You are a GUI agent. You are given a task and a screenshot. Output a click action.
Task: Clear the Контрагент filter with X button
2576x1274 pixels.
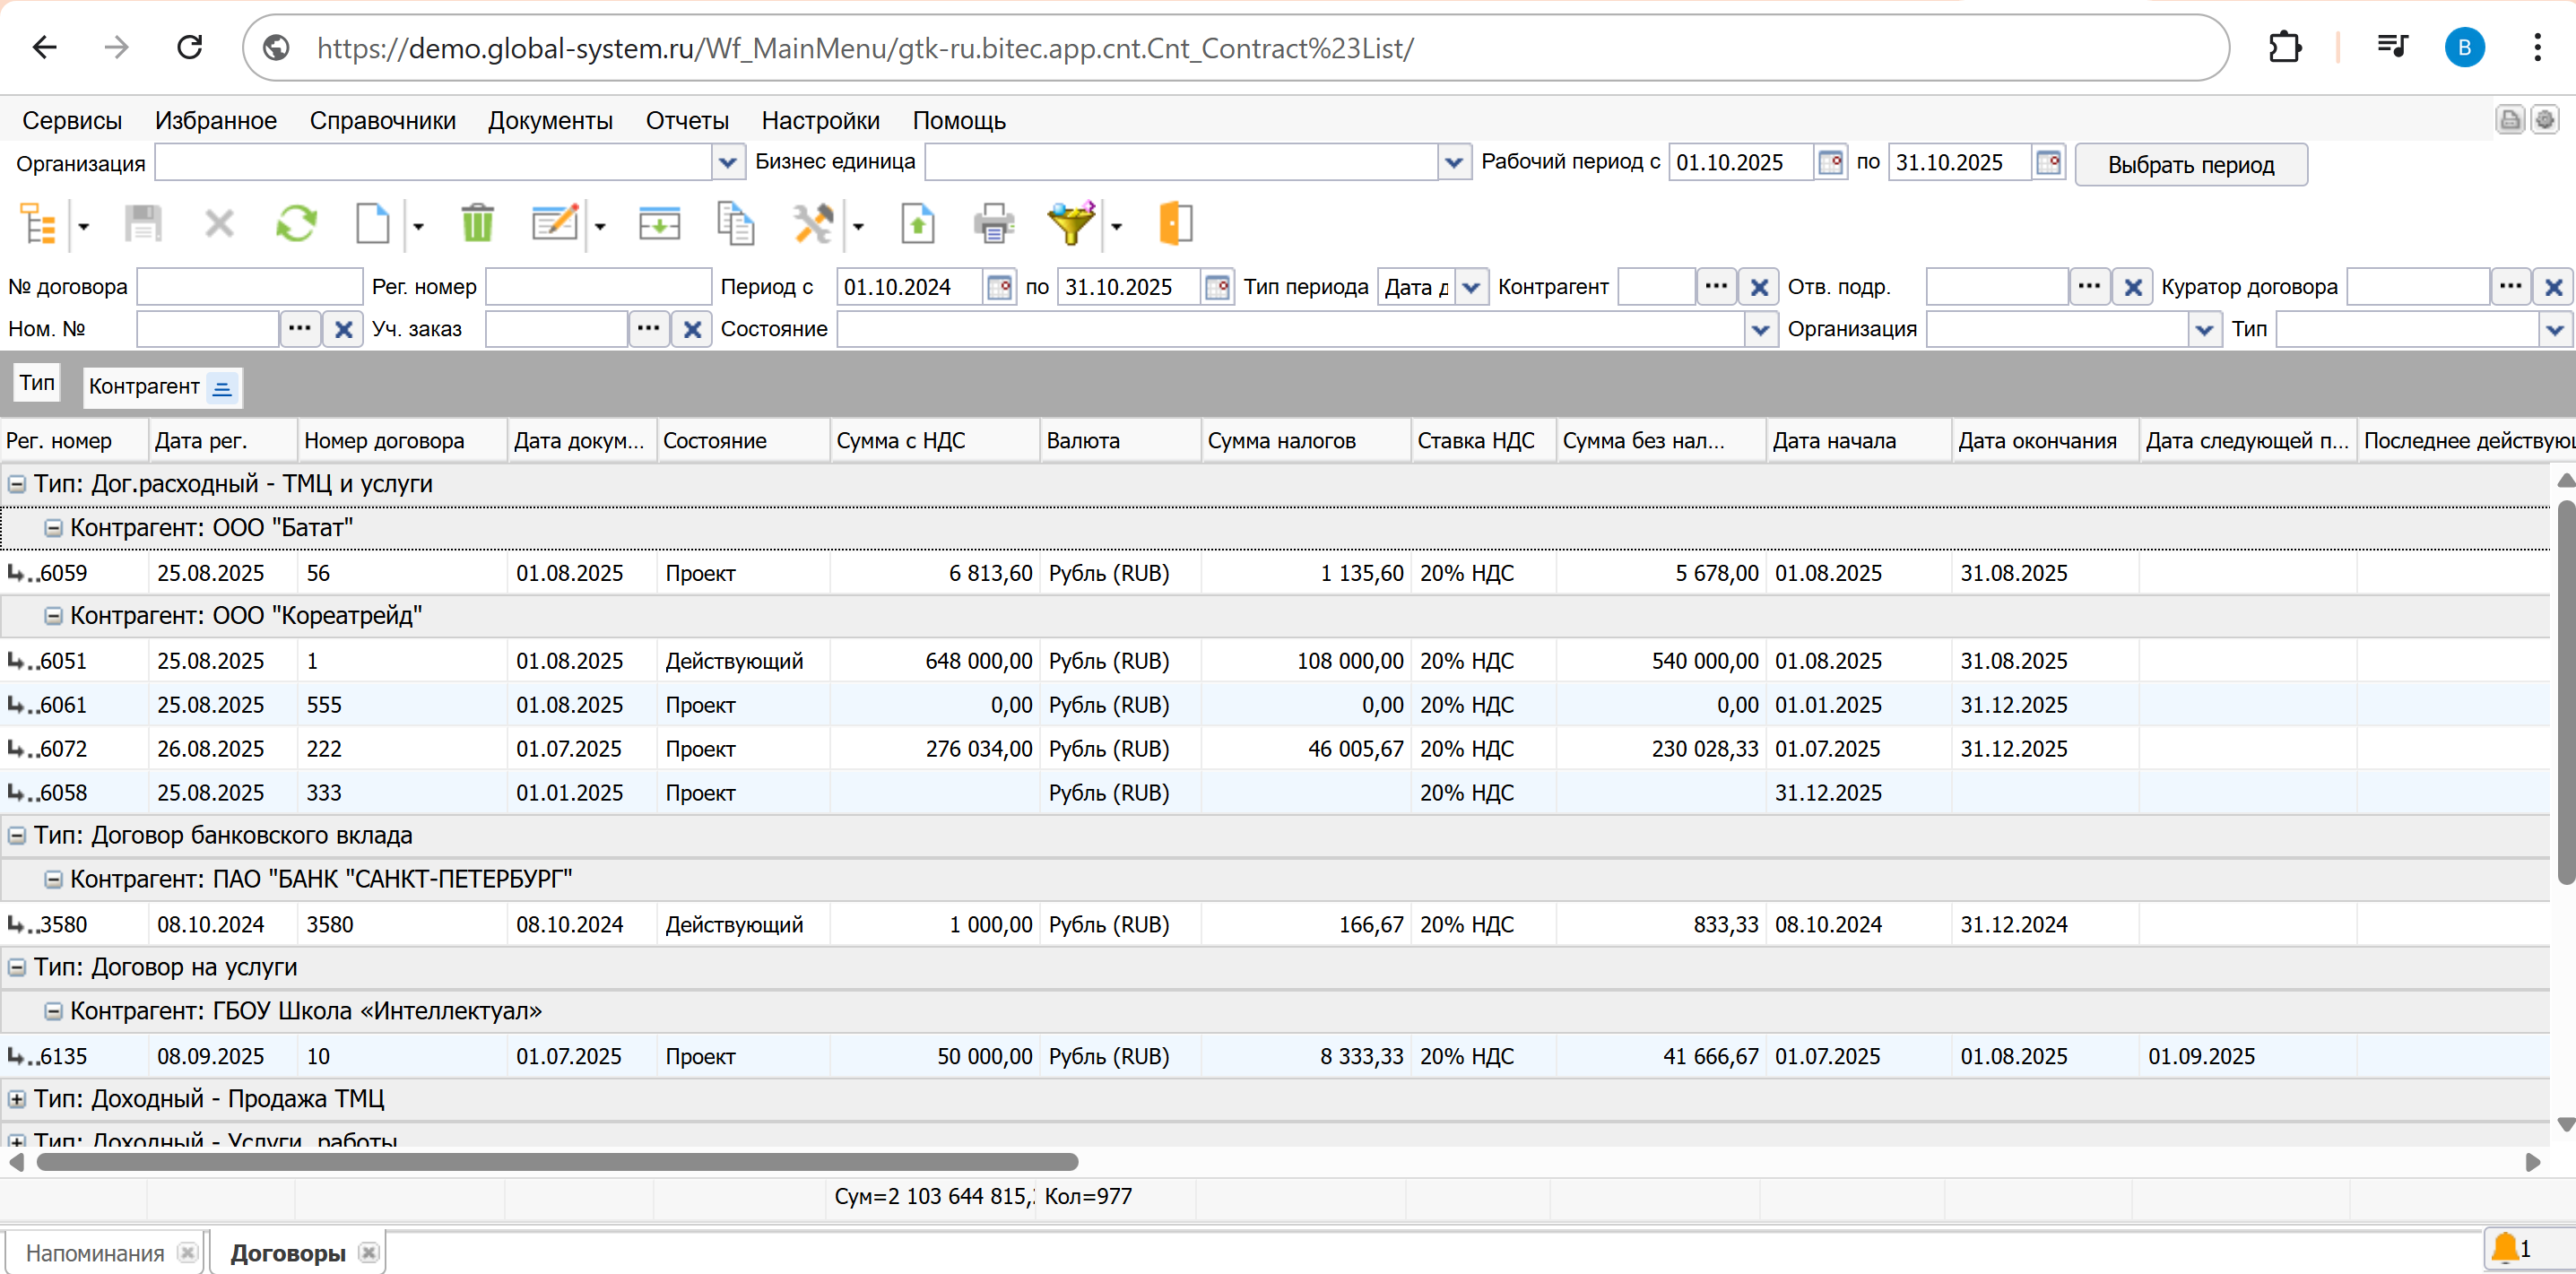pyautogui.click(x=1759, y=287)
